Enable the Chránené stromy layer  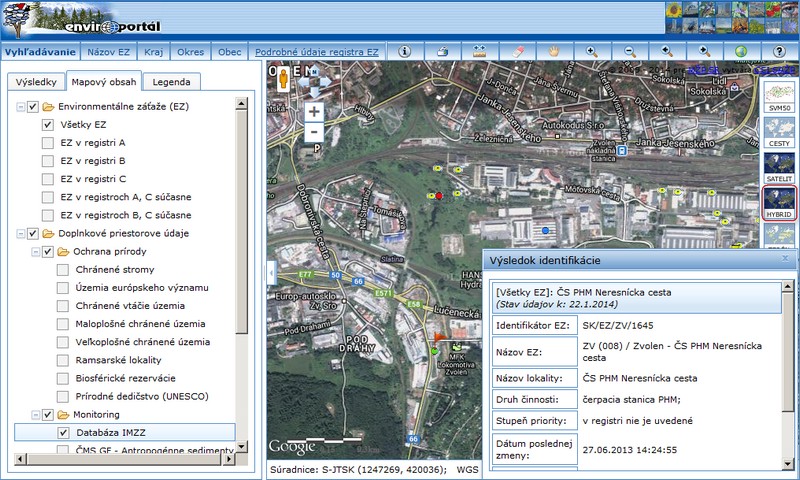(63, 269)
